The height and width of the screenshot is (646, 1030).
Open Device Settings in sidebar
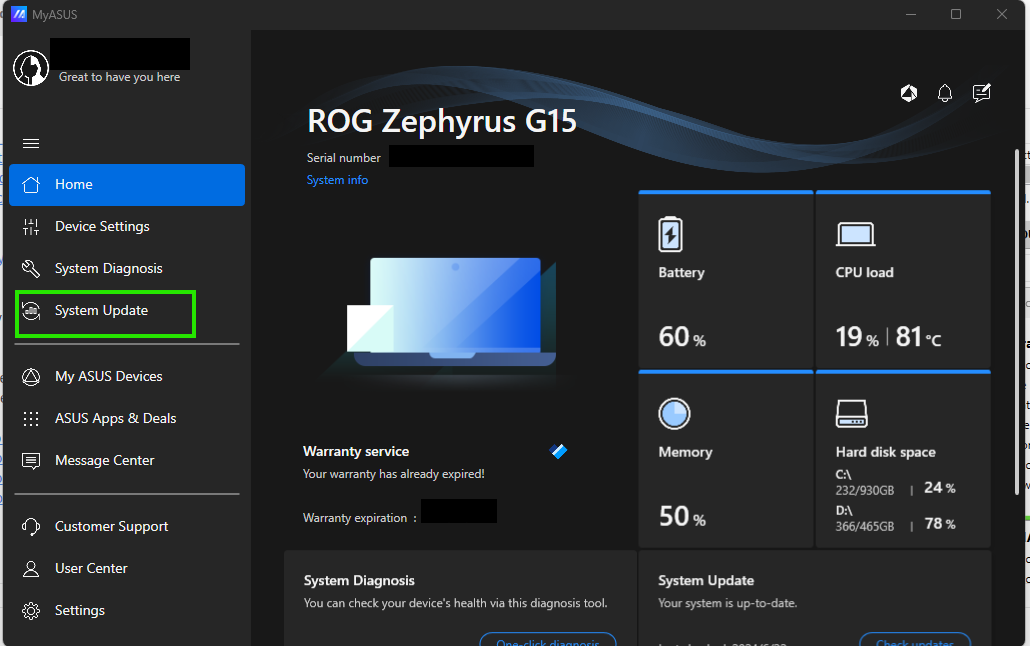127,227
